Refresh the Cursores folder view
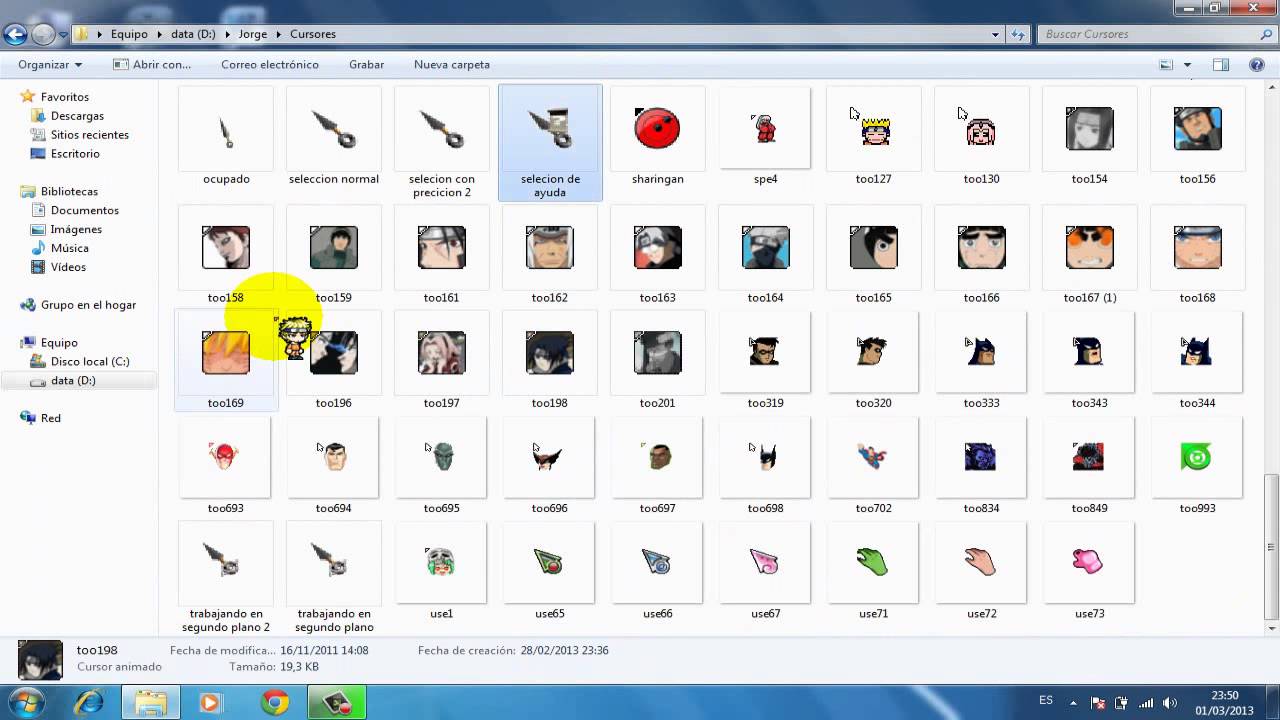 (x=1018, y=34)
